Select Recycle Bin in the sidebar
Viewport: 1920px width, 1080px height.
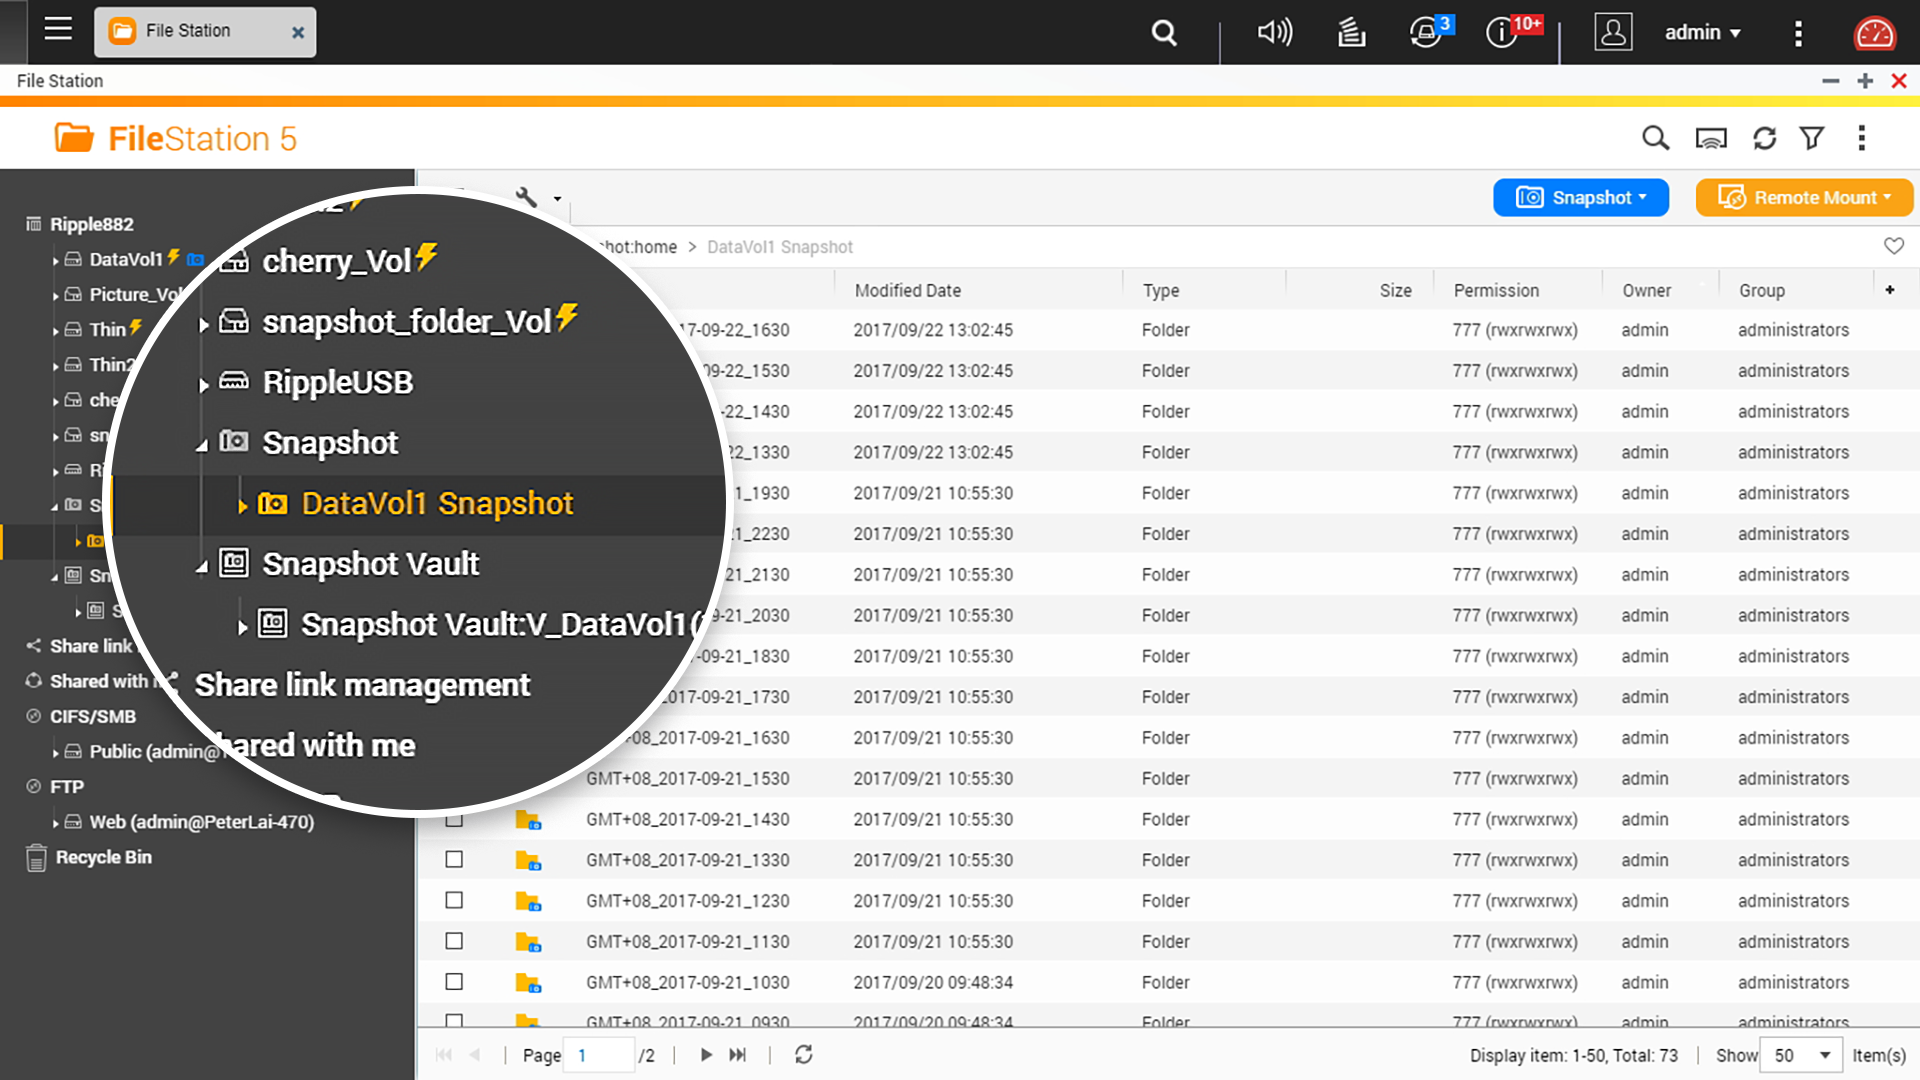103,857
